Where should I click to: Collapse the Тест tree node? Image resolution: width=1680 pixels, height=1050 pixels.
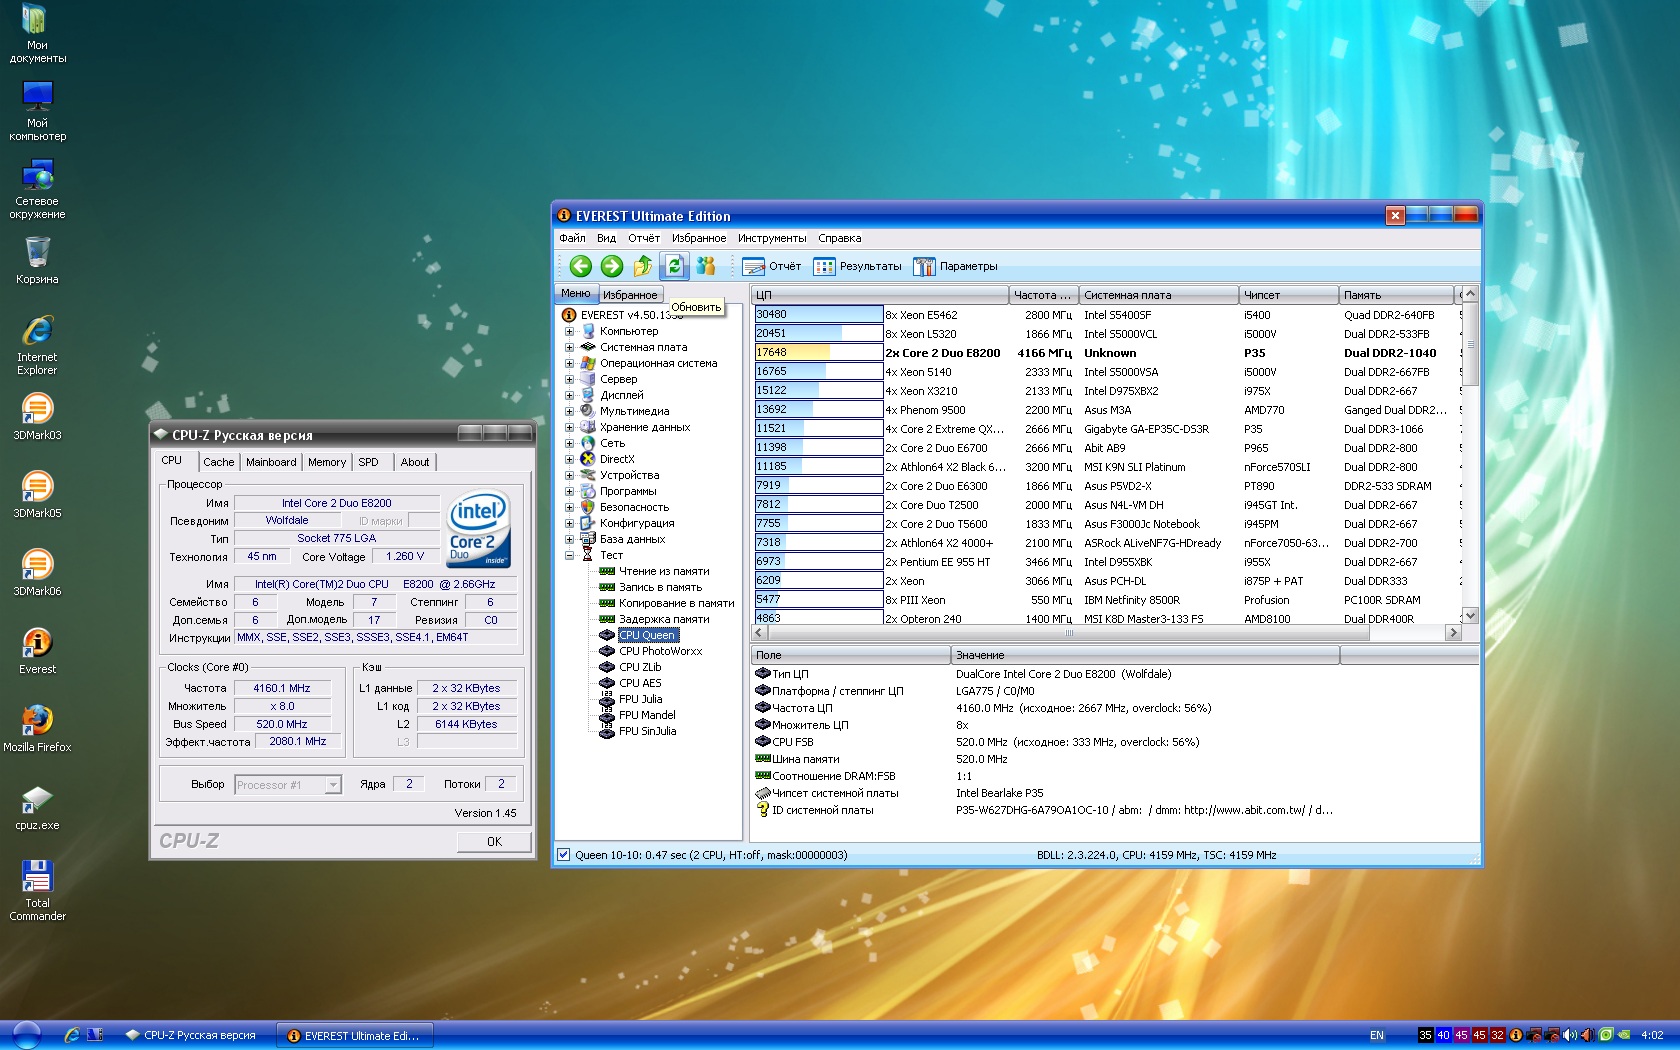pyautogui.click(x=569, y=555)
